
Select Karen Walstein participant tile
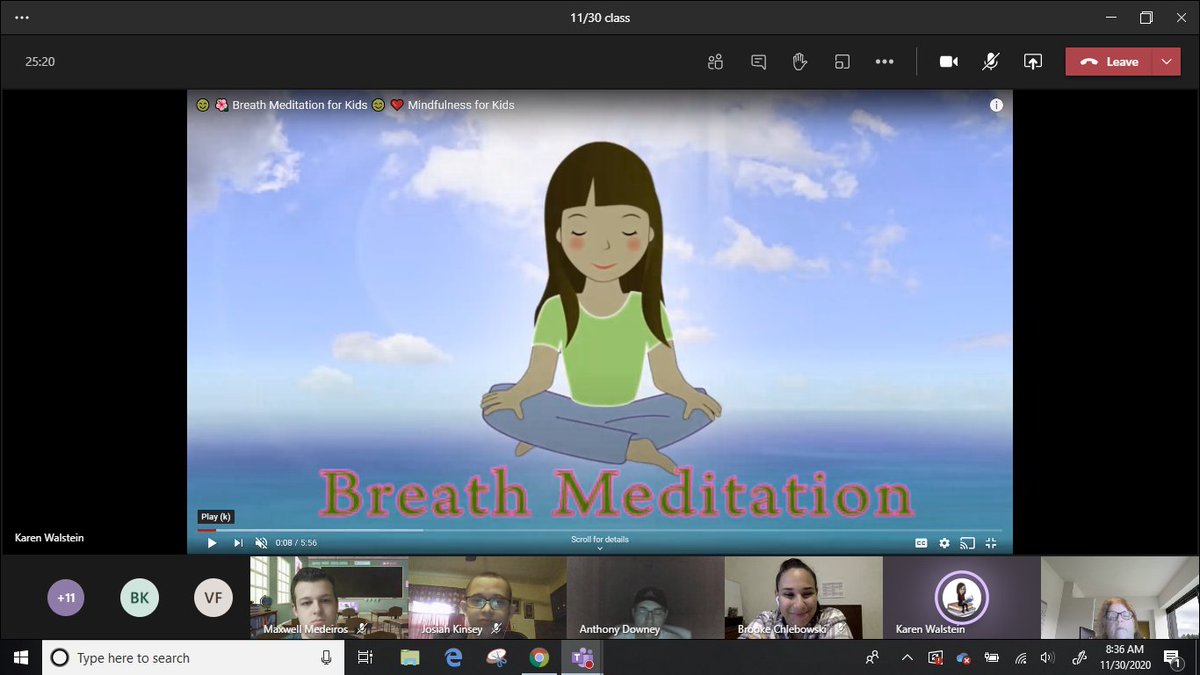pyautogui.click(x=961, y=598)
